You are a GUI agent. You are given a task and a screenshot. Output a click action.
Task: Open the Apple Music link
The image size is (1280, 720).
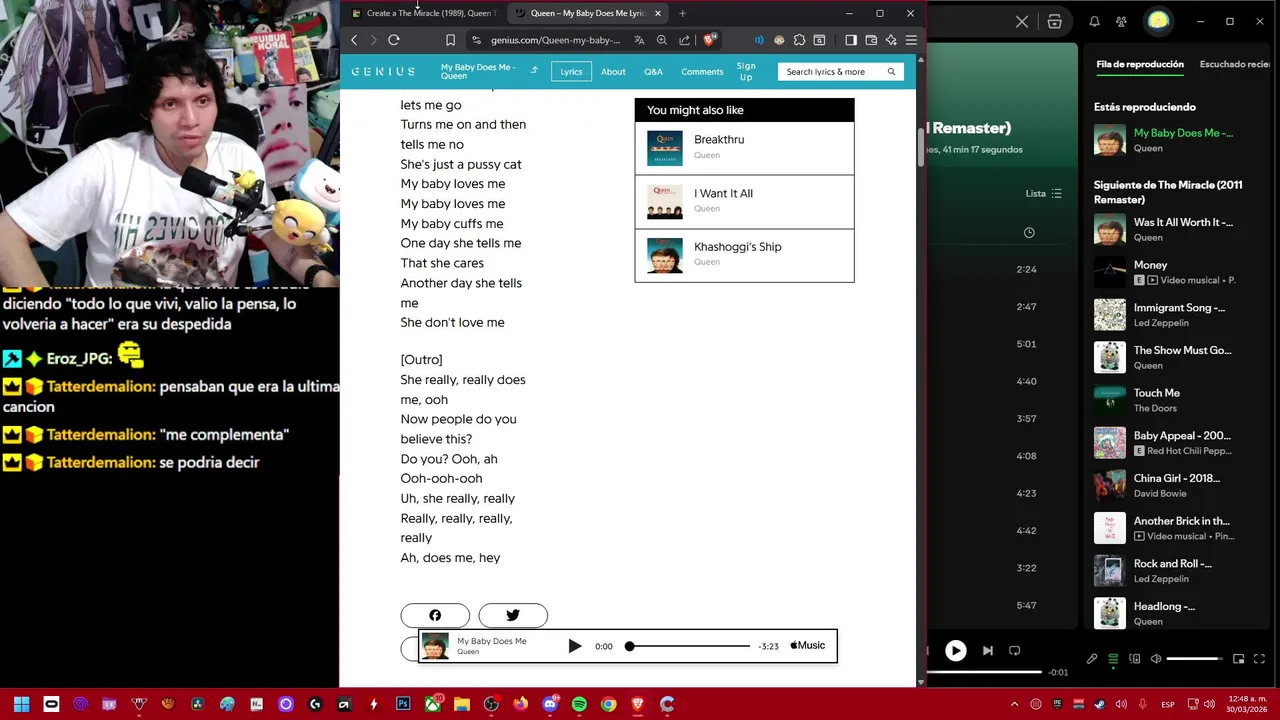click(808, 646)
